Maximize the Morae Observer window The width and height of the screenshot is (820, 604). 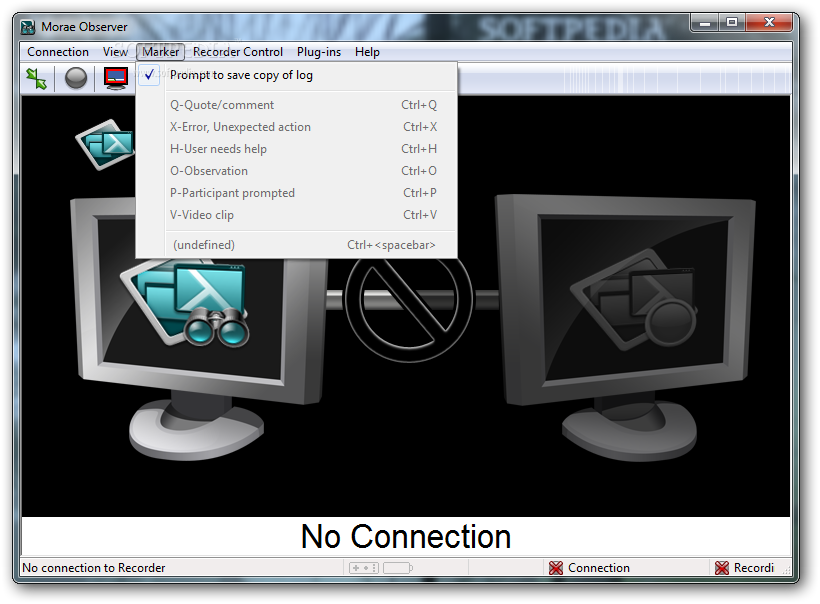tap(732, 22)
